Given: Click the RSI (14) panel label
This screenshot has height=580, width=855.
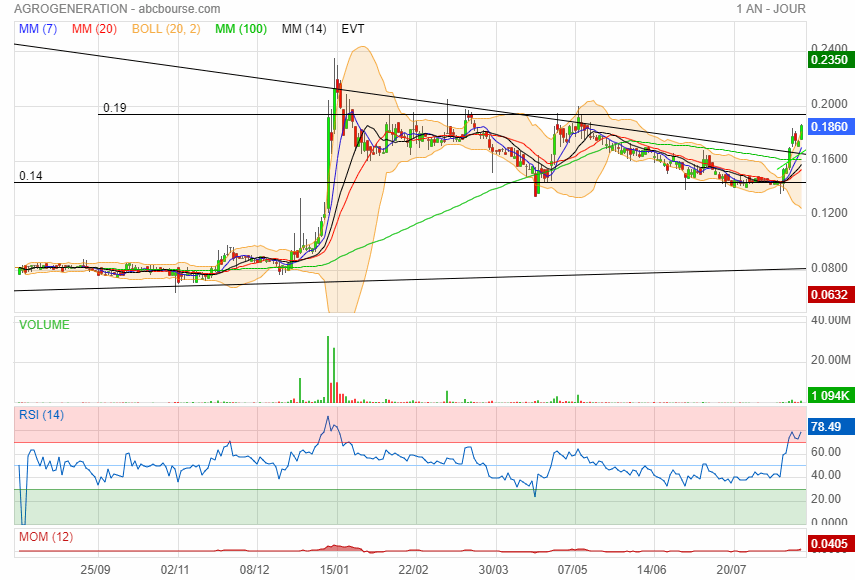Looking at the screenshot, I should 41,415.
